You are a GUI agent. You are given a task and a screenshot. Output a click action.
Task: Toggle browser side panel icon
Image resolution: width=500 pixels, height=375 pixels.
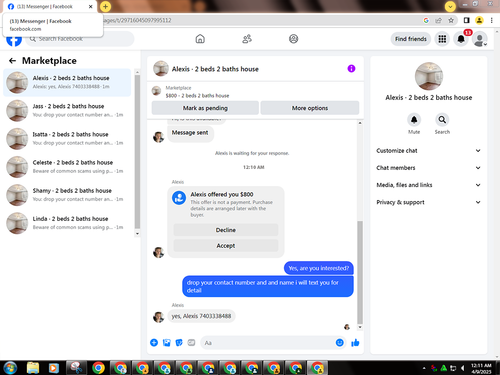point(467,20)
